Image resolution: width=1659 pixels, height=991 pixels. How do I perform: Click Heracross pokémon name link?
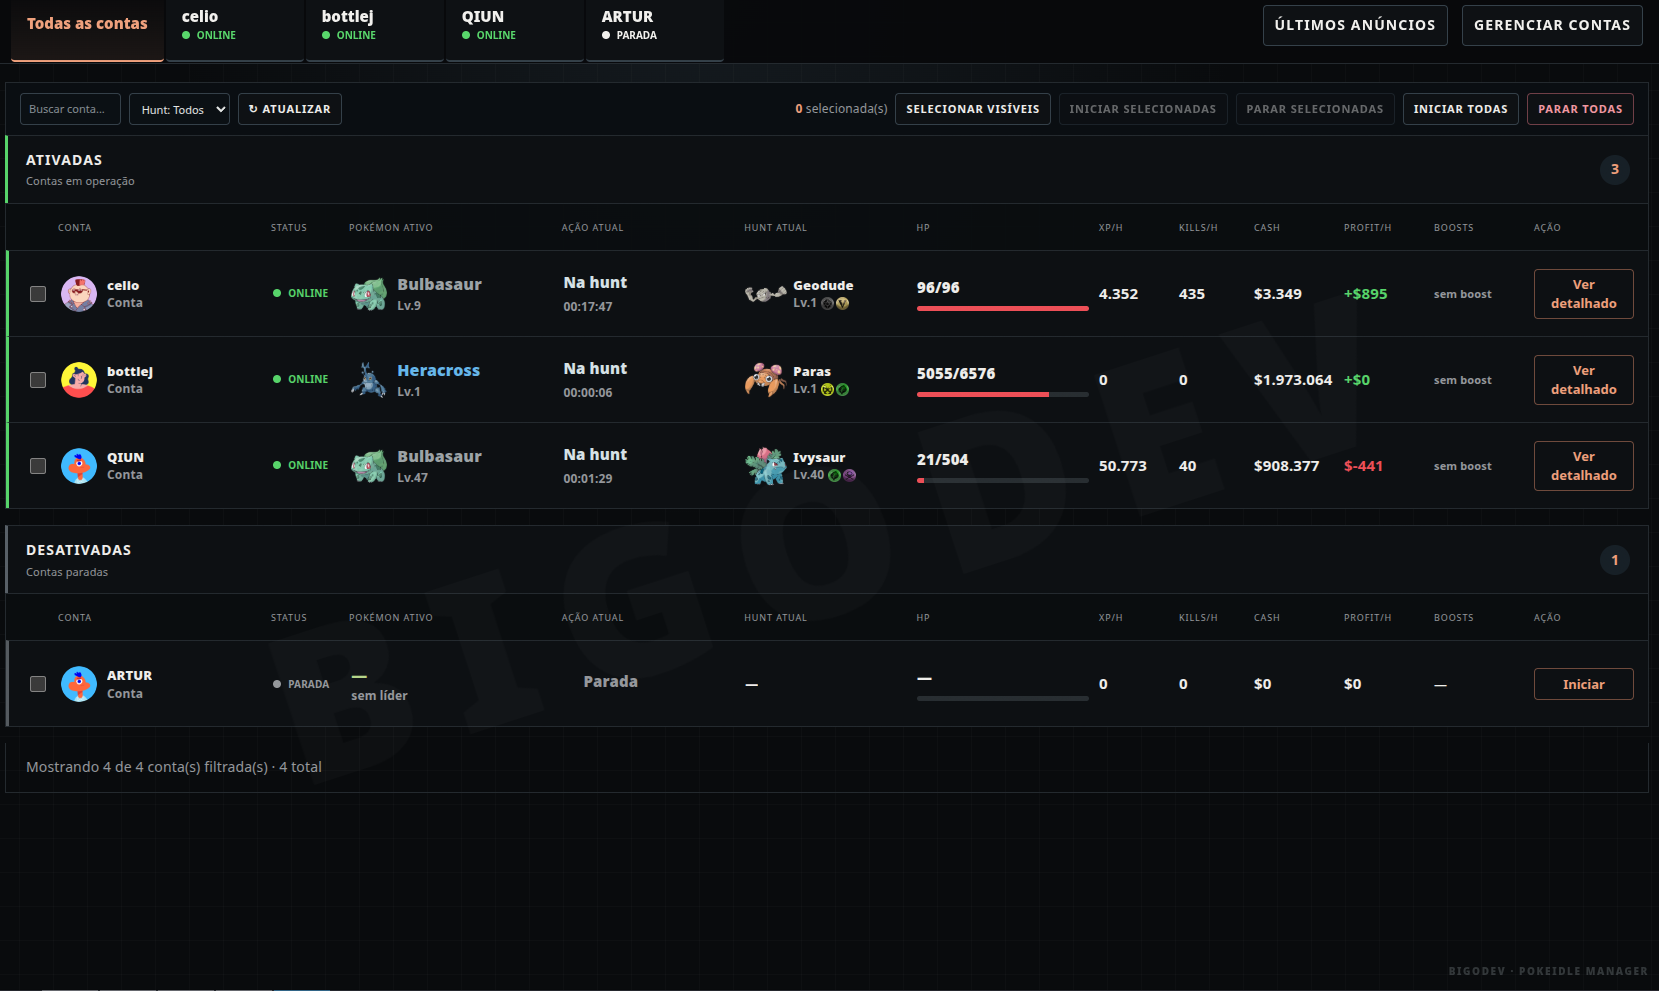click(438, 370)
